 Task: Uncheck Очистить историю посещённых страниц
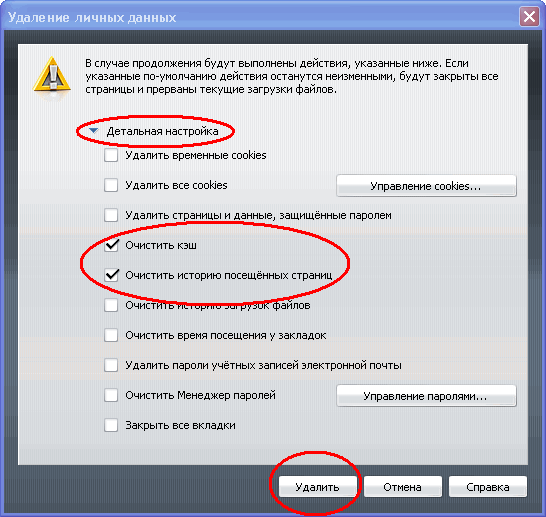[111, 275]
